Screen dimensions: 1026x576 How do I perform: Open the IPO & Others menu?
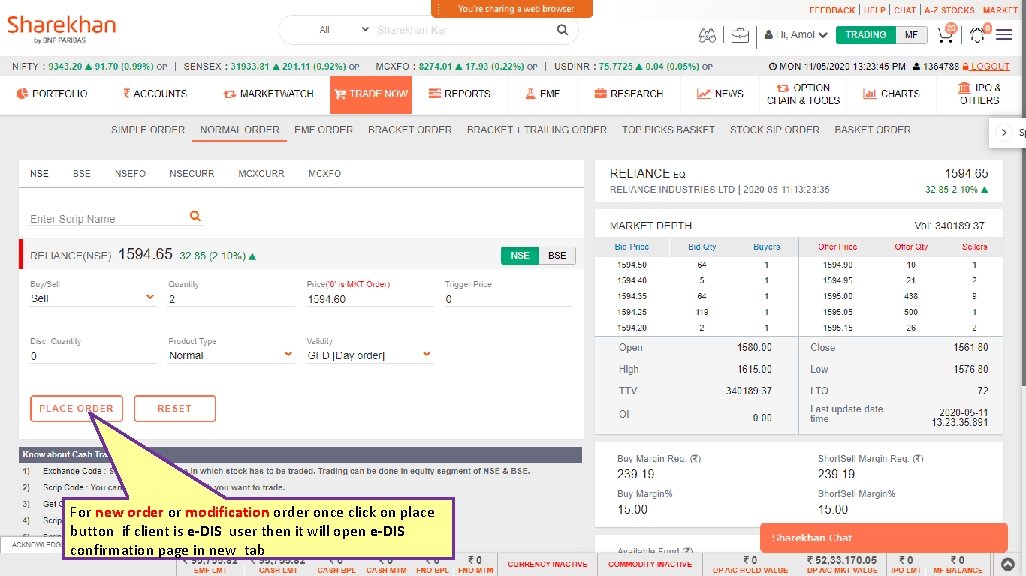(x=980, y=94)
